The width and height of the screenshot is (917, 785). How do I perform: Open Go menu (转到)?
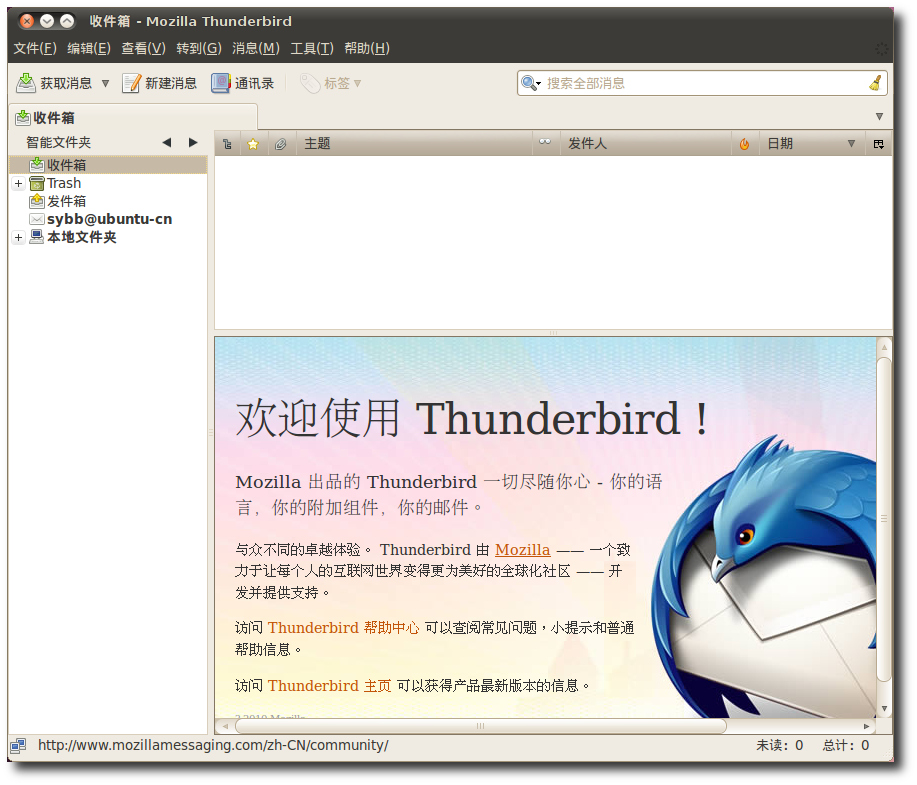point(199,48)
